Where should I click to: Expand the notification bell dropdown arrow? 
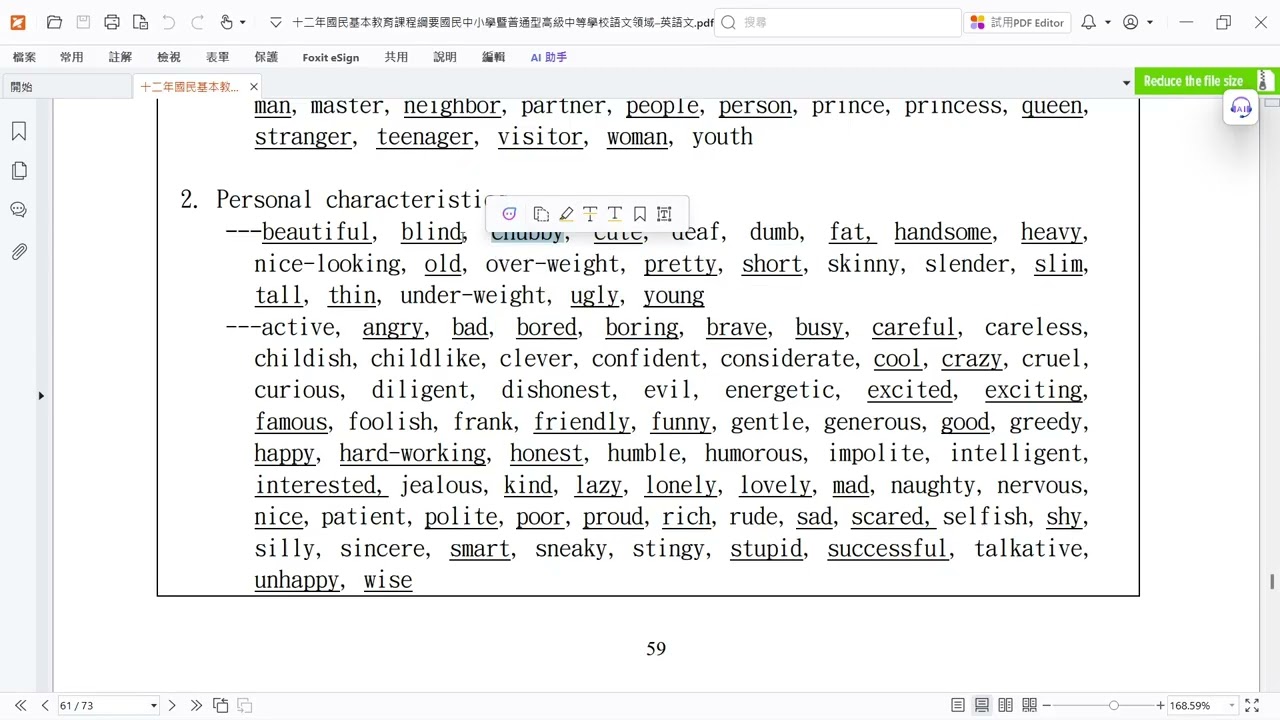tap(1107, 22)
